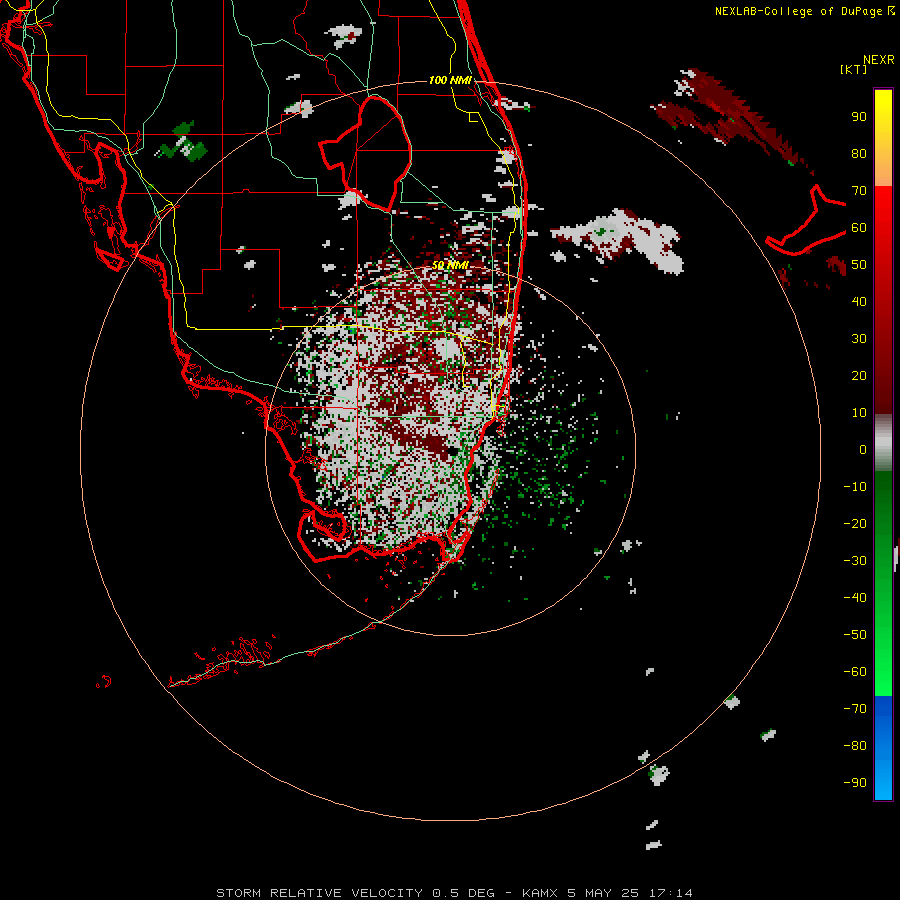
Task: Select the -90 value on the velocity scale
Action: pyautogui.click(x=855, y=783)
